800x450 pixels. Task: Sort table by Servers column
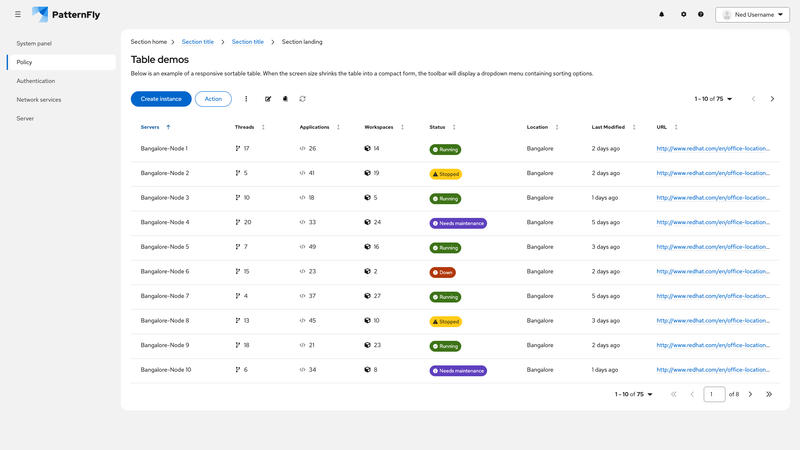156,127
